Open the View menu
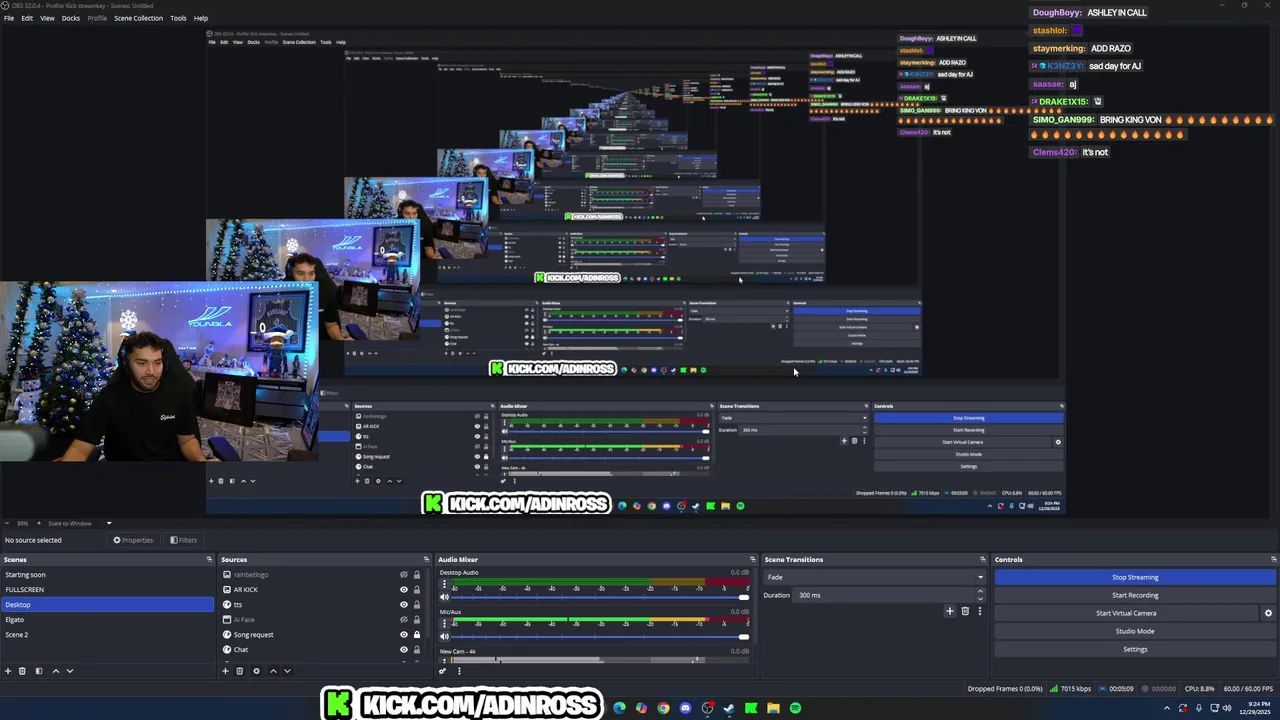This screenshot has height=720, width=1280. pos(47,18)
